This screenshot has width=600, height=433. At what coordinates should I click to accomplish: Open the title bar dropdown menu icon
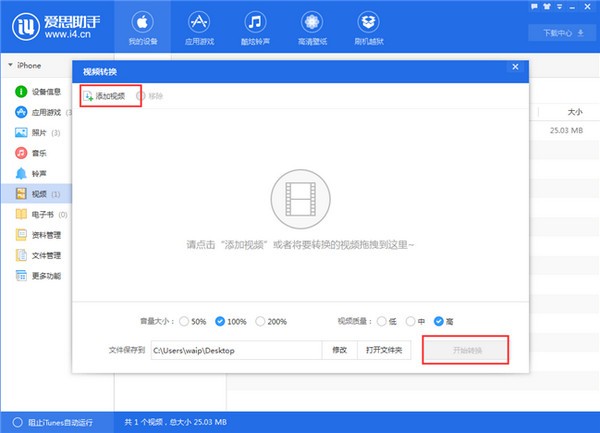pyautogui.click(x=559, y=7)
